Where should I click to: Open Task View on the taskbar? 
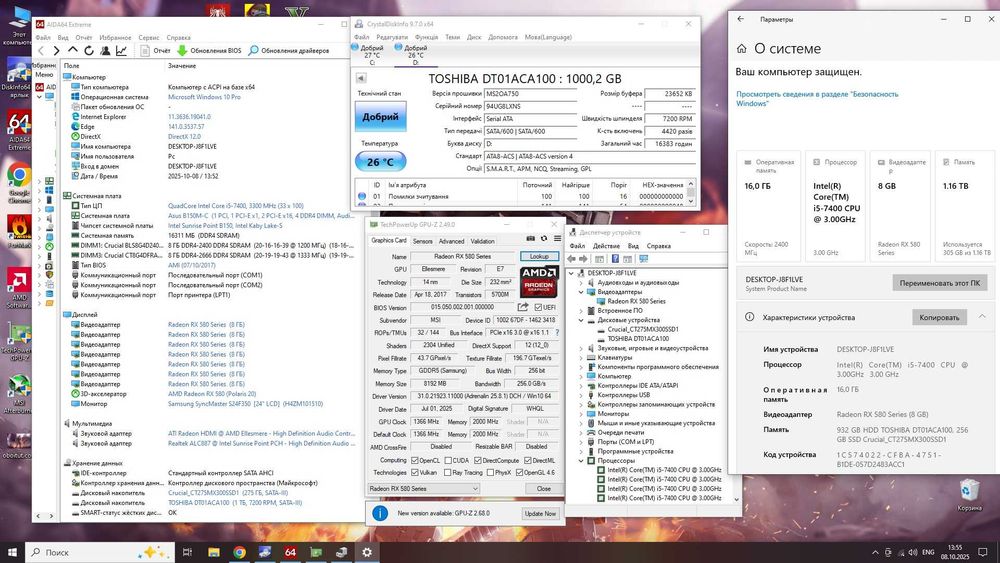click(188, 552)
